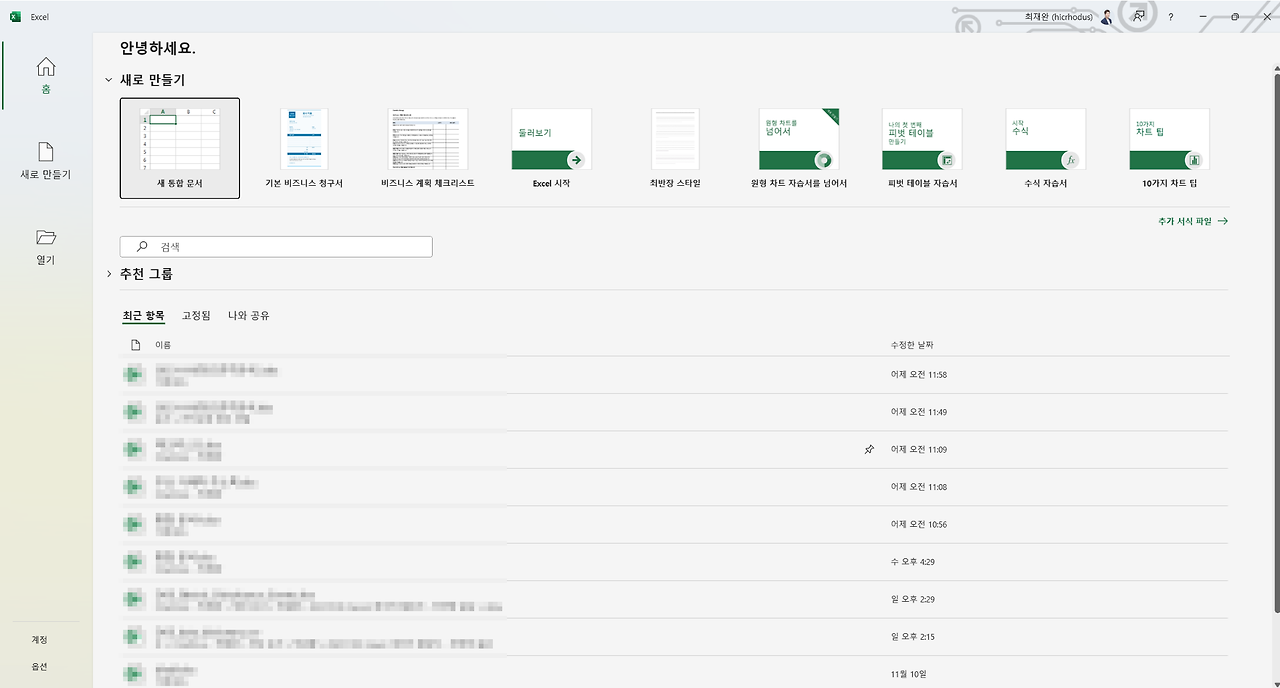This screenshot has height=688, width=1280.
Task: Sort by the 이름 column header
Action: click(163, 345)
